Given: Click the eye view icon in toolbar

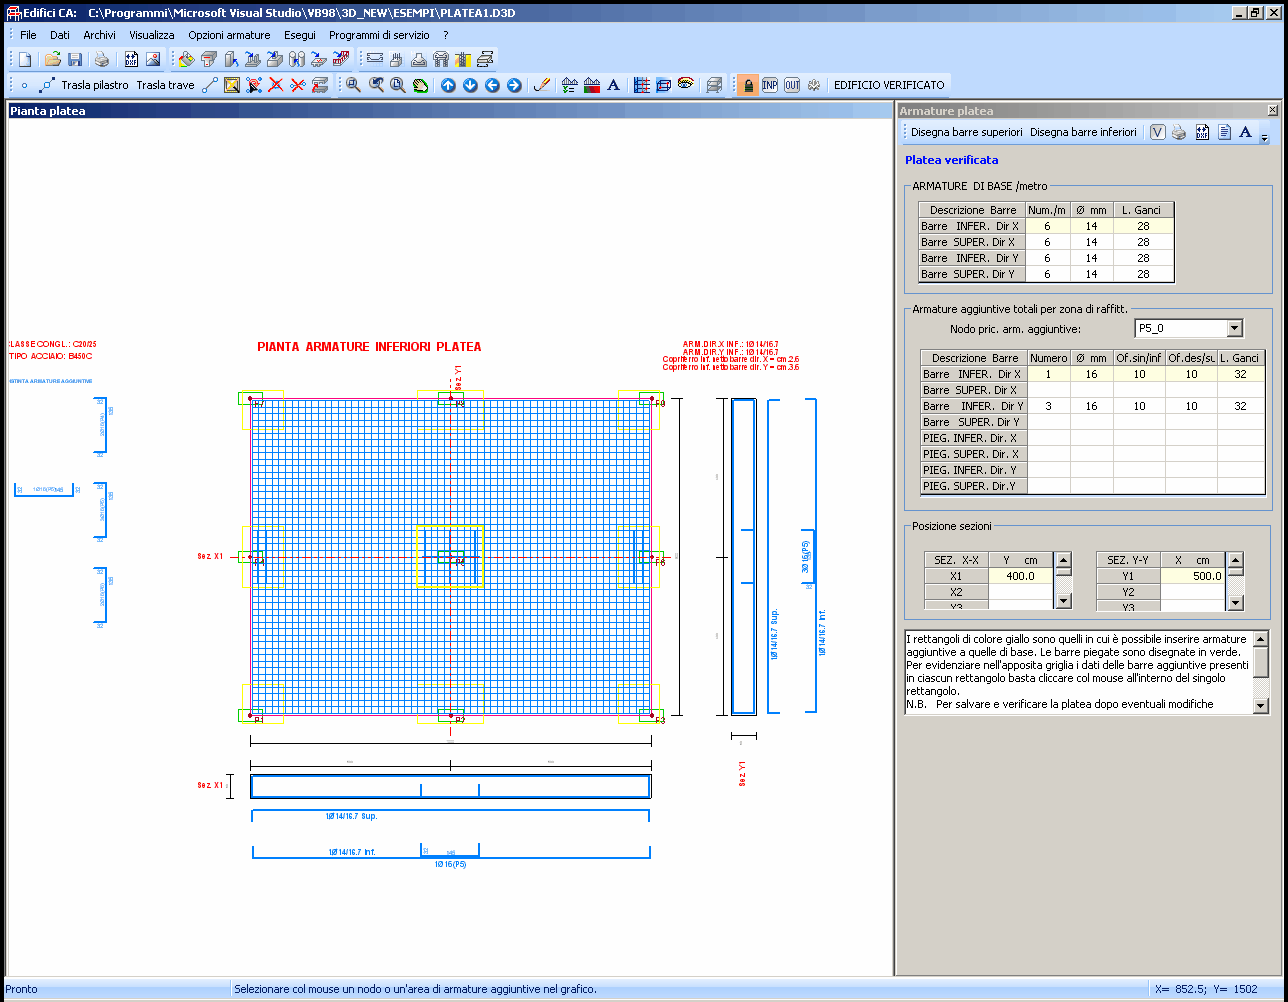Looking at the screenshot, I should click(x=686, y=85).
